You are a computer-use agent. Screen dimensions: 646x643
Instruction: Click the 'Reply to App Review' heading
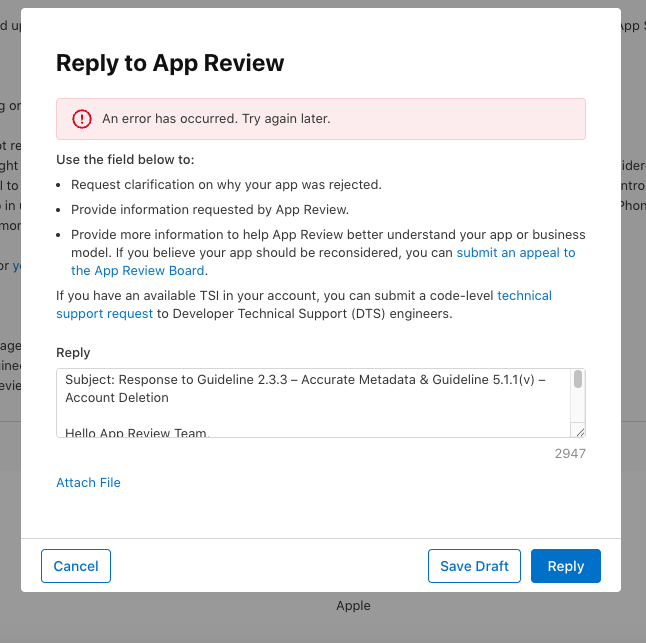[170, 63]
